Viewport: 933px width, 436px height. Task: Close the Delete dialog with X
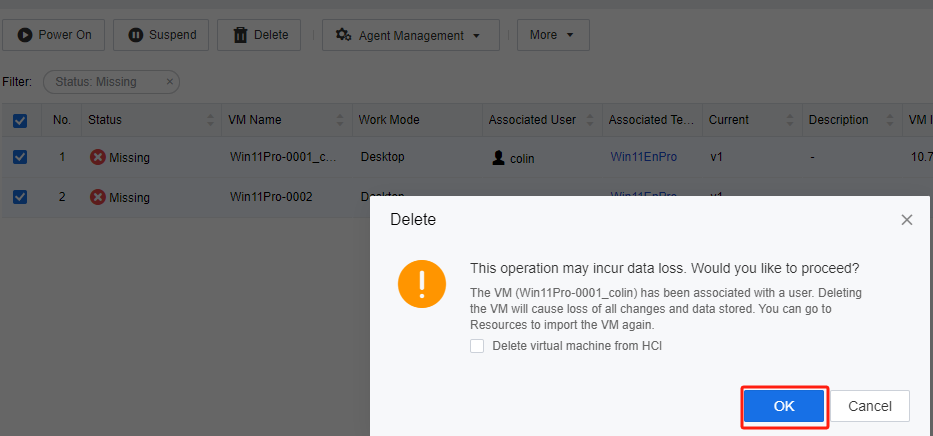pyautogui.click(x=906, y=219)
